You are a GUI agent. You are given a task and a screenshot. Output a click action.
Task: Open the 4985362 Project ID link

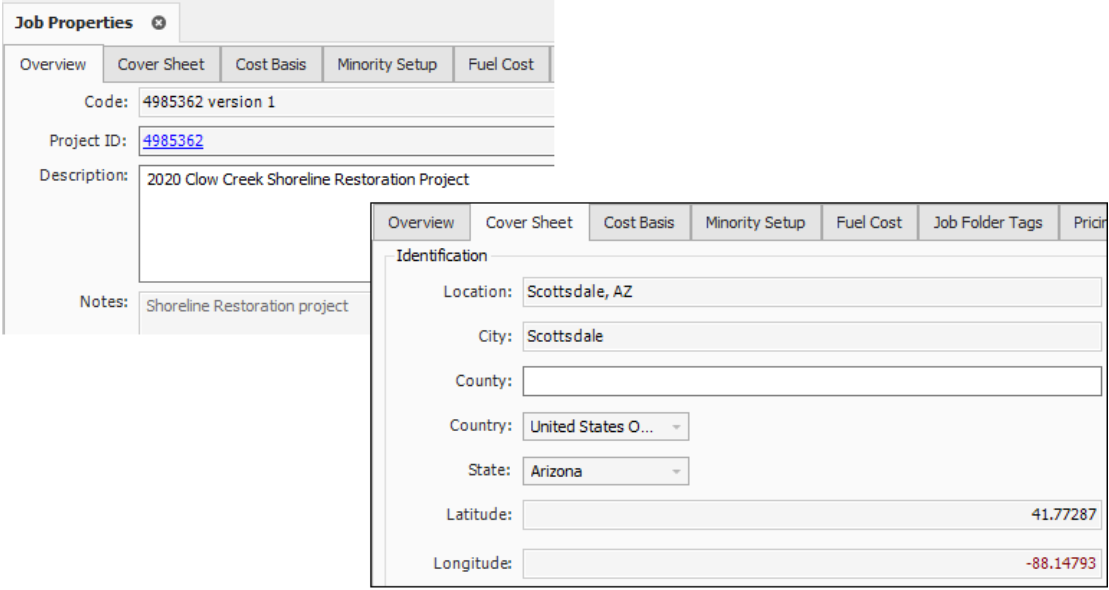(173, 141)
